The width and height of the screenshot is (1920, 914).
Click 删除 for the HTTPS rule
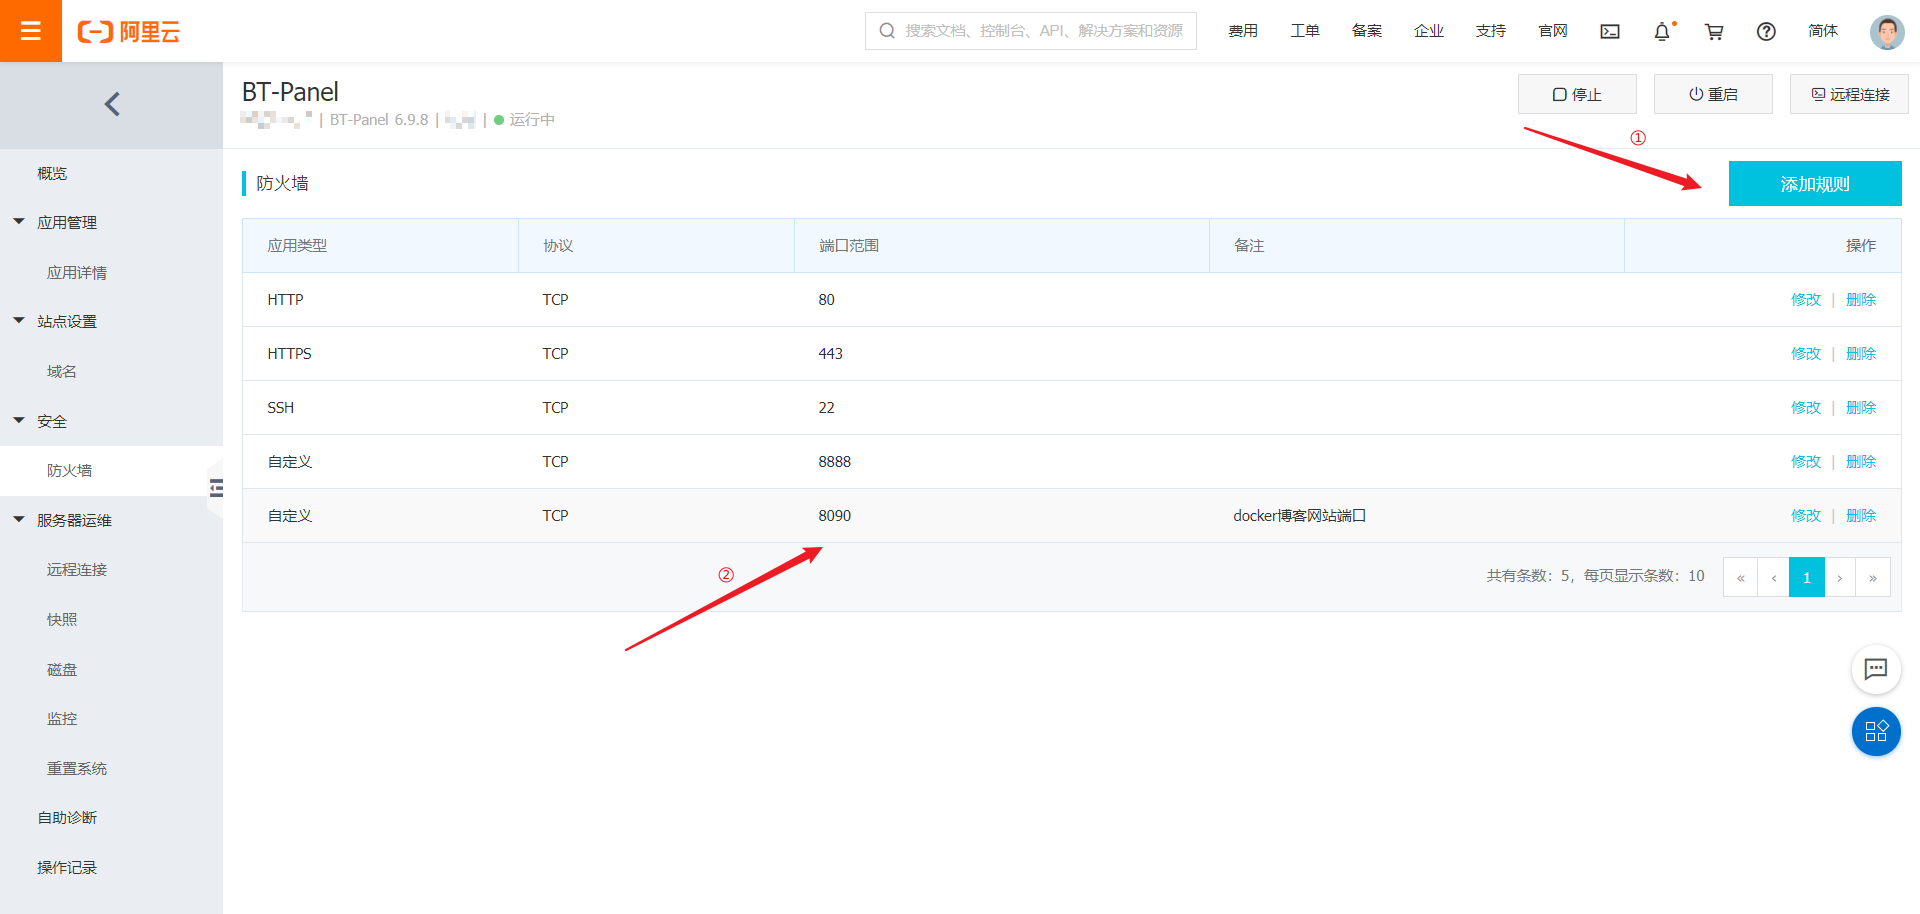[1861, 354]
